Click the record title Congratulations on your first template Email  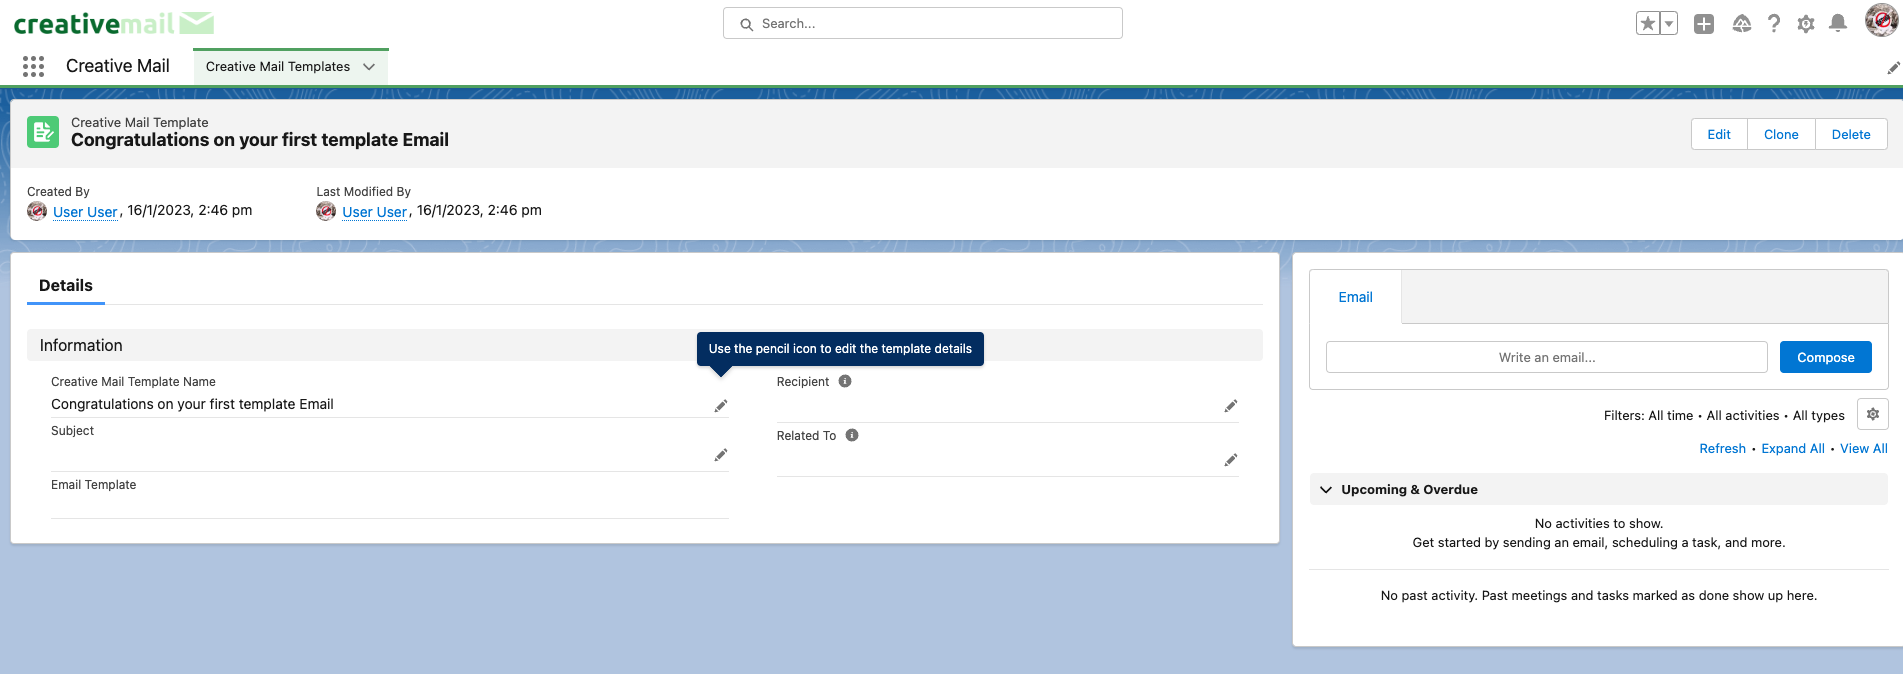pos(260,140)
